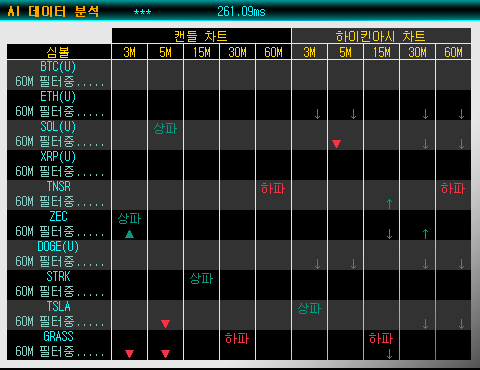Click the Heikin-Ashi 60M column header

[453, 52]
